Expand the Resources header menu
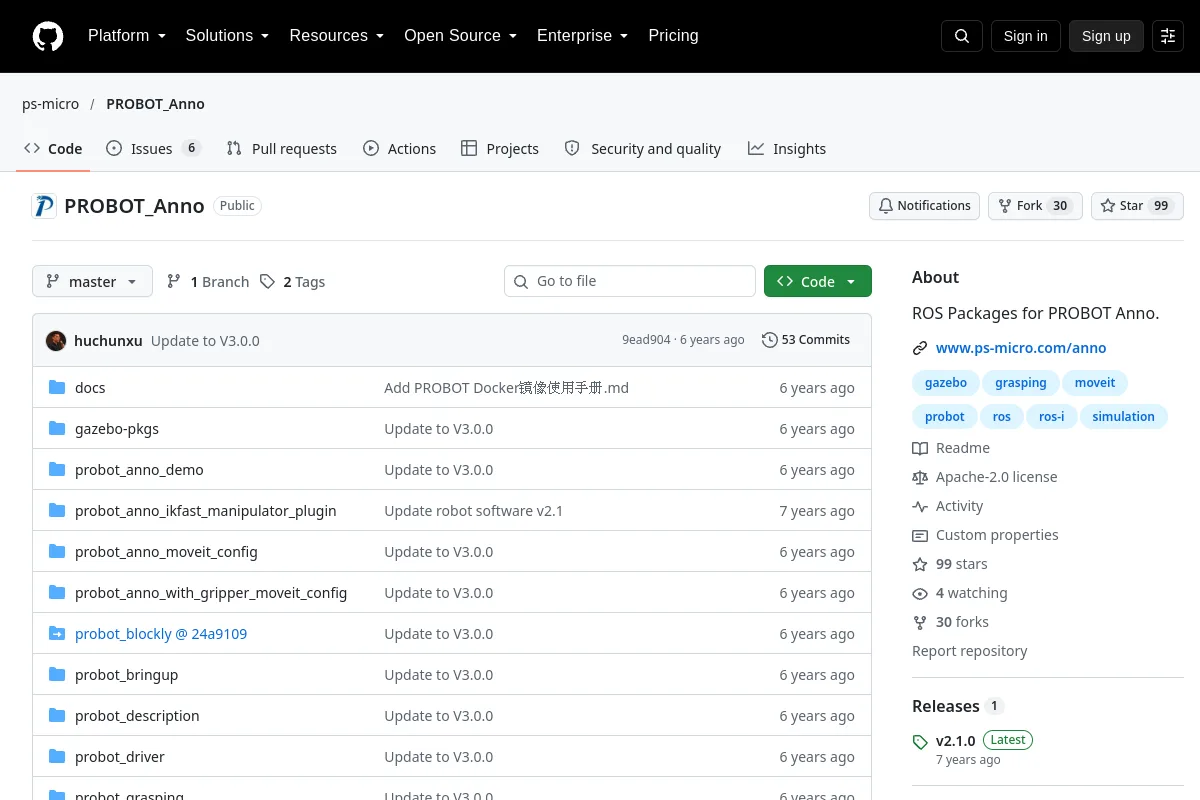Image resolution: width=1200 pixels, height=800 pixels. click(337, 36)
